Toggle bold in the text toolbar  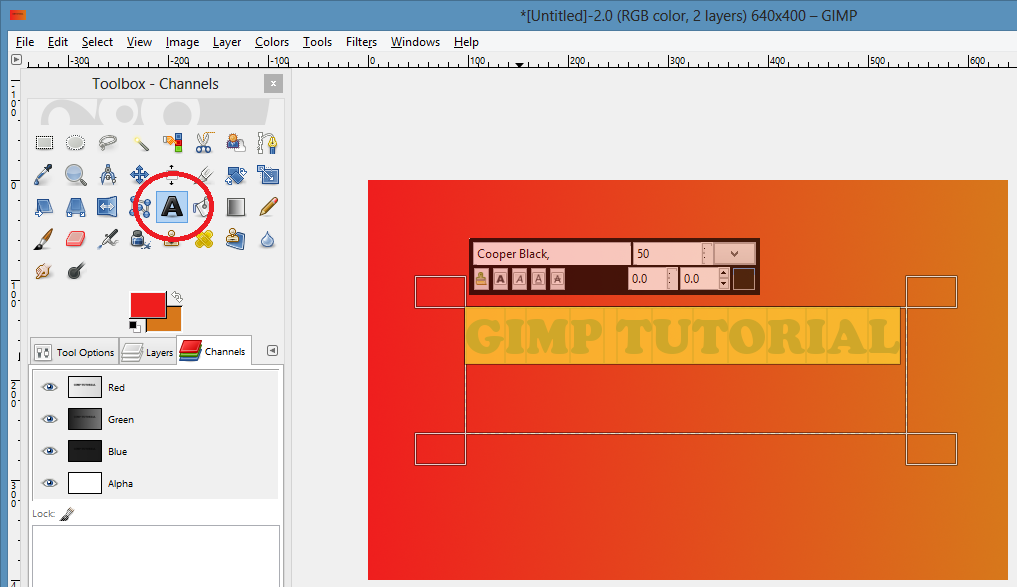pyautogui.click(x=500, y=280)
